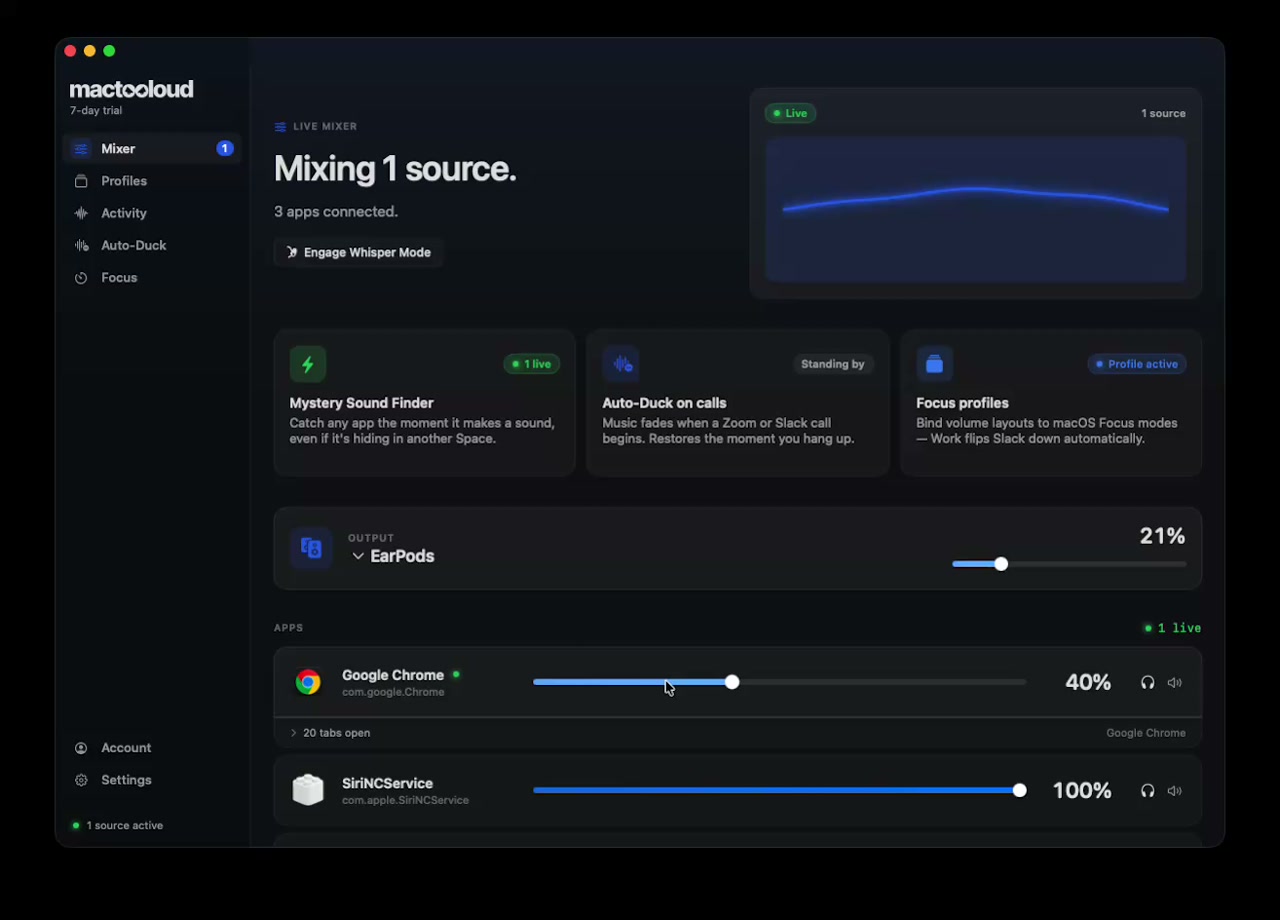Switch to the Activity section

152,213
